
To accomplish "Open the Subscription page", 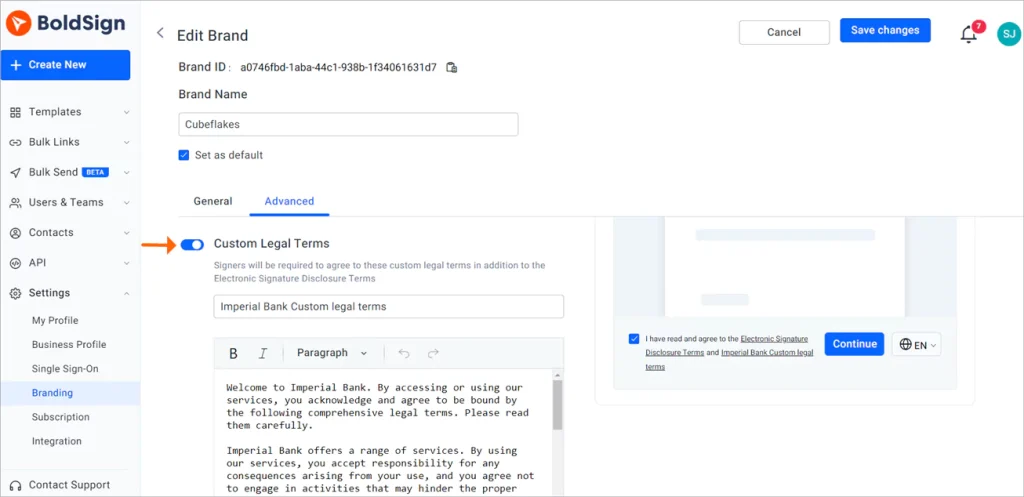I will pyautogui.click(x=61, y=417).
